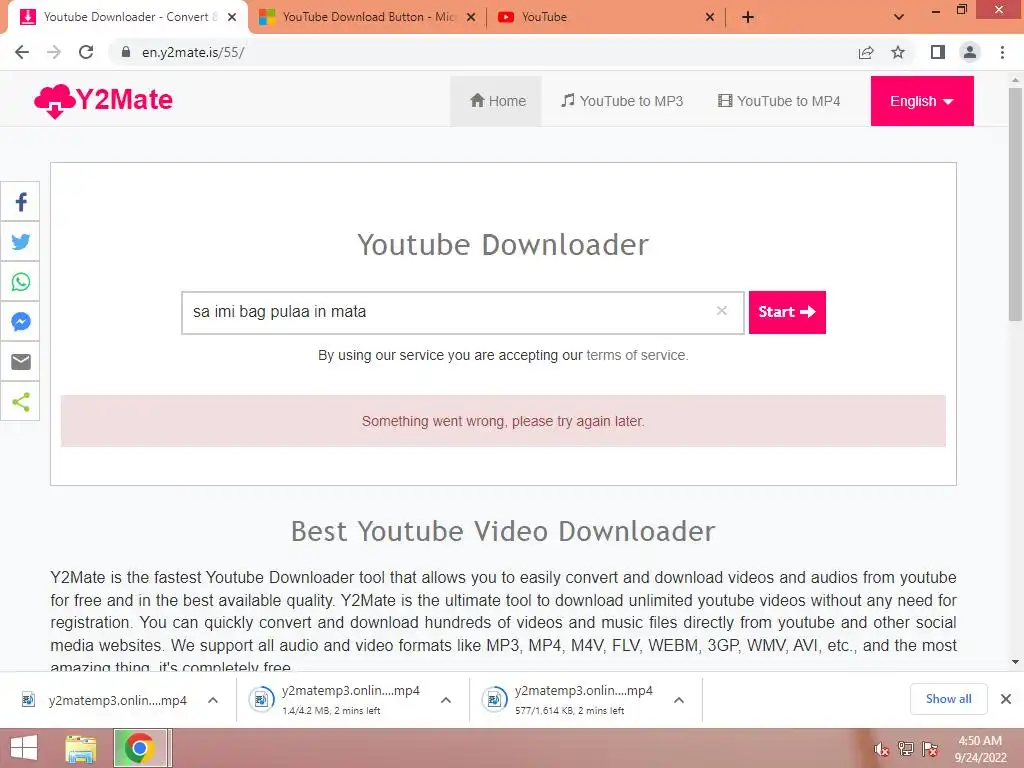Click the Start button

click(x=787, y=312)
